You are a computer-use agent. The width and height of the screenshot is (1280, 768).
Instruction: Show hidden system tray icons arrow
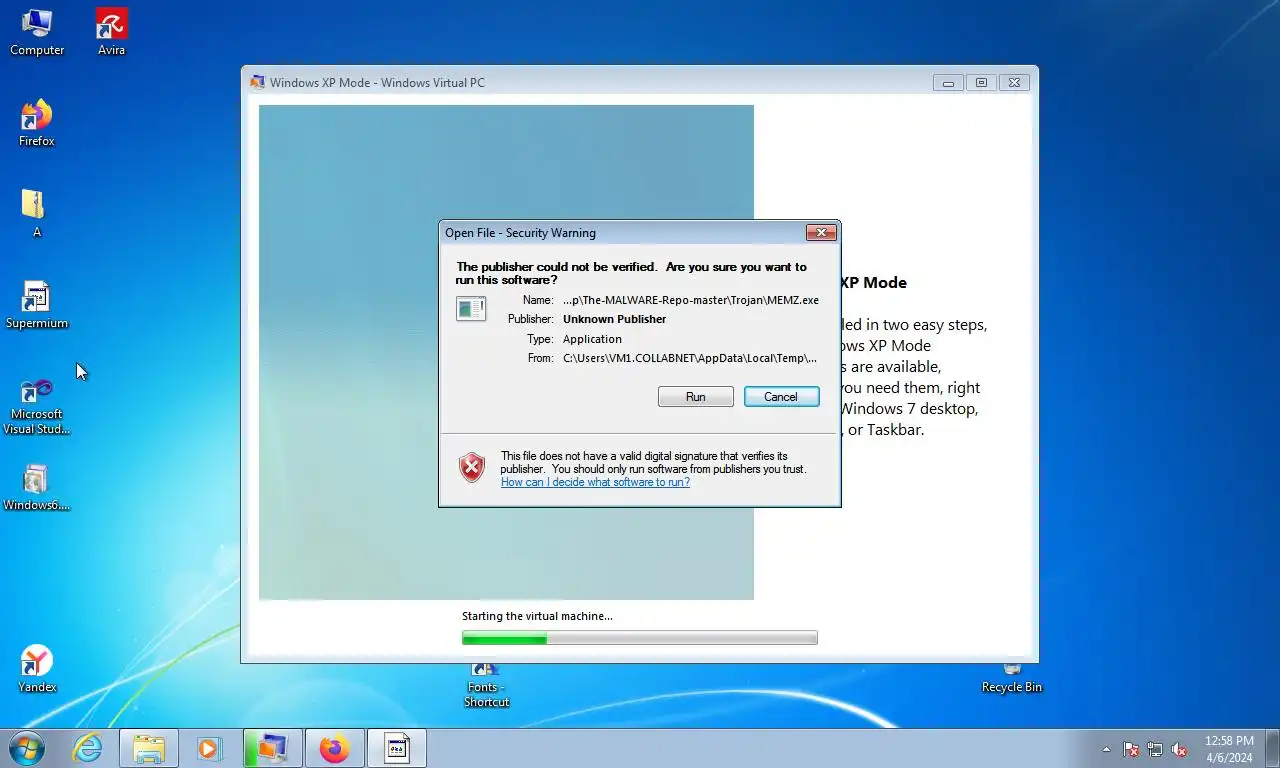point(1106,749)
